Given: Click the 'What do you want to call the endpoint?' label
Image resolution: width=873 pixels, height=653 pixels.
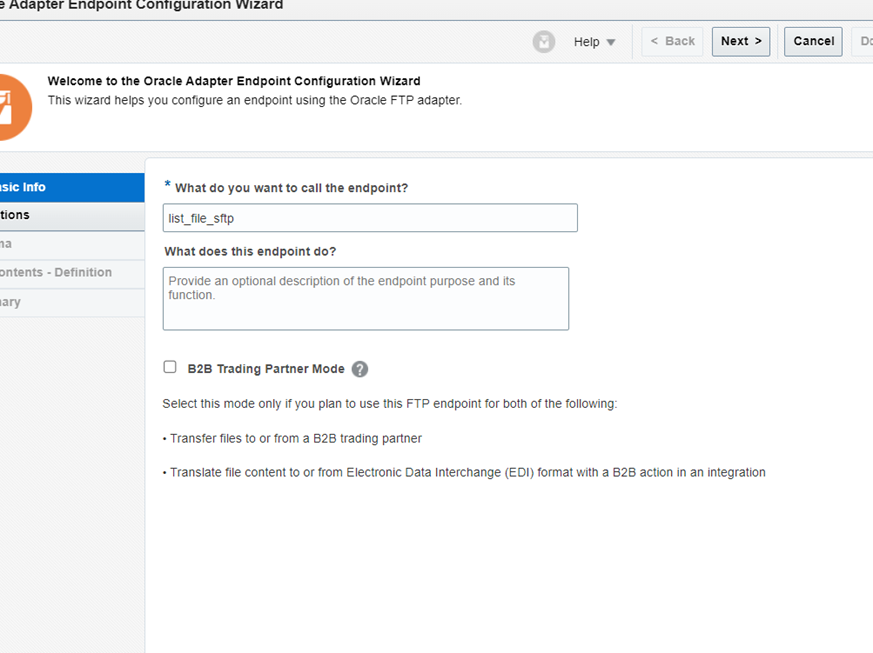Looking at the screenshot, I should pyautogui.click(x=291, y=188).
